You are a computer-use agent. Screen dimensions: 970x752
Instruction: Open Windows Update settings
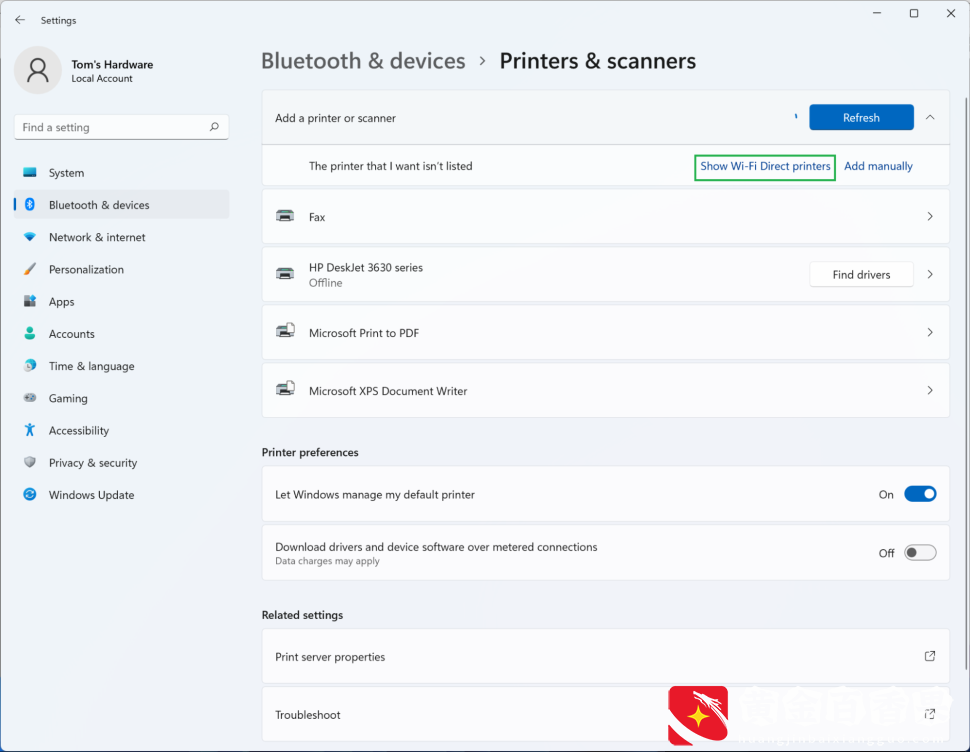point(121,495)
